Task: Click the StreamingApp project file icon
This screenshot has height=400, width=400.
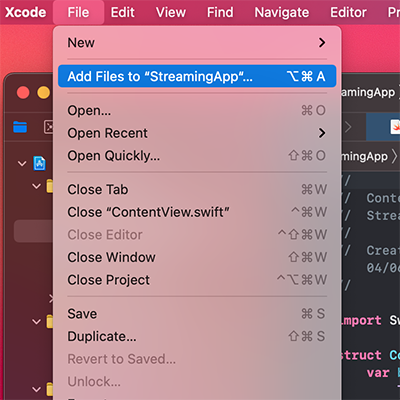Action: [39, 163]
